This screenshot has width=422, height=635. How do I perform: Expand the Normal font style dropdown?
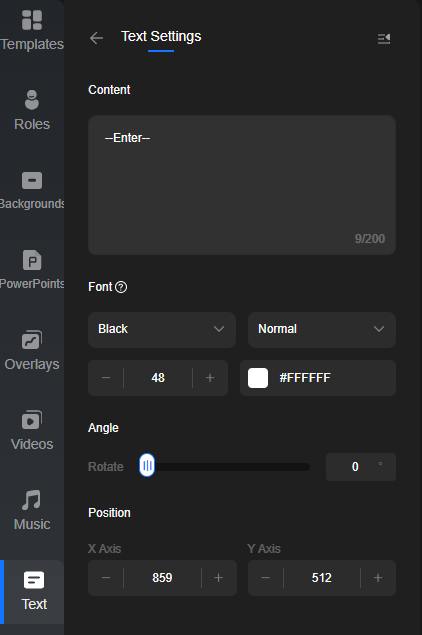pyautogui.click(x=322, y=330)
